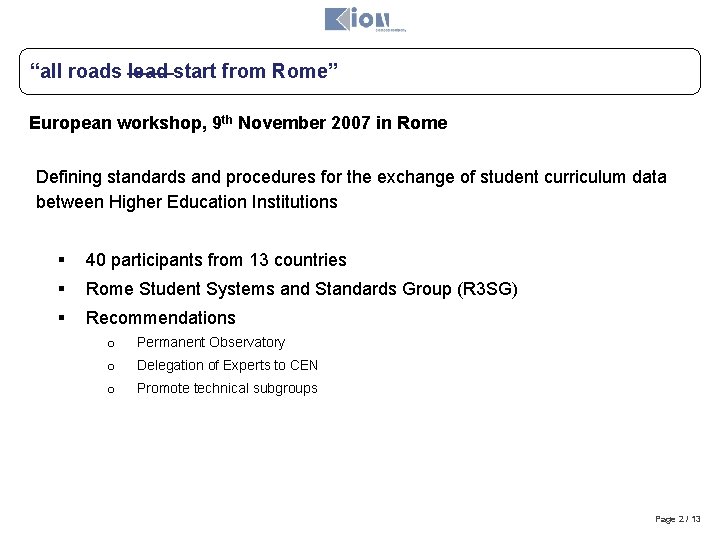Select the "Permanent Observatory" sub-item
This screenshot has width=720, height=540.
tap(211, 342)
